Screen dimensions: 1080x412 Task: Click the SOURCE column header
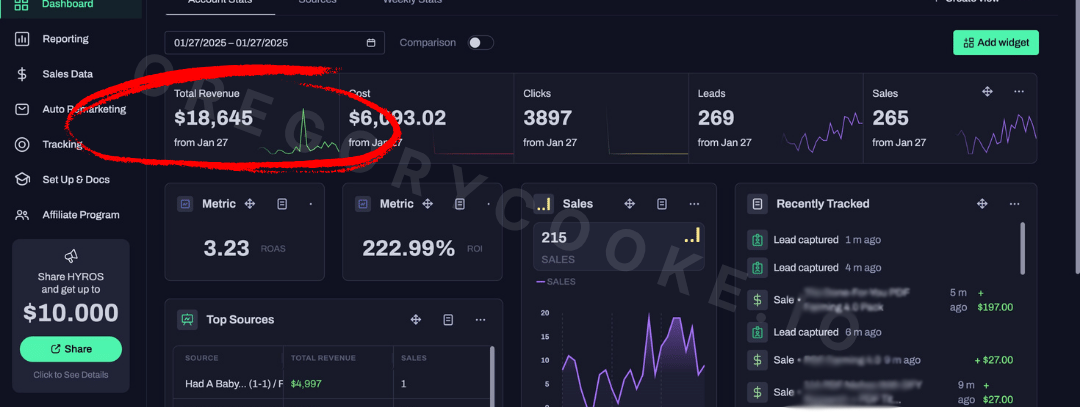coord(201,358)
